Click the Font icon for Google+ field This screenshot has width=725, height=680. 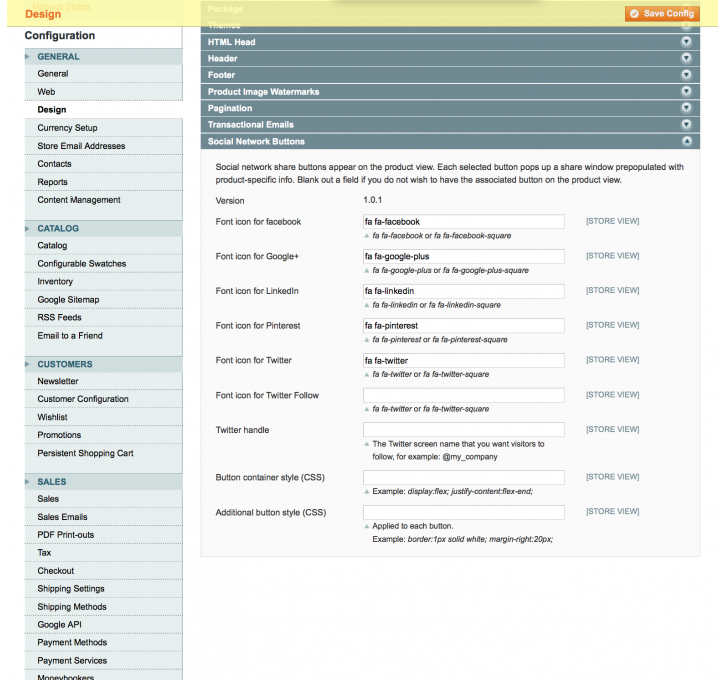pyautogui.click(x=463, y=256)
